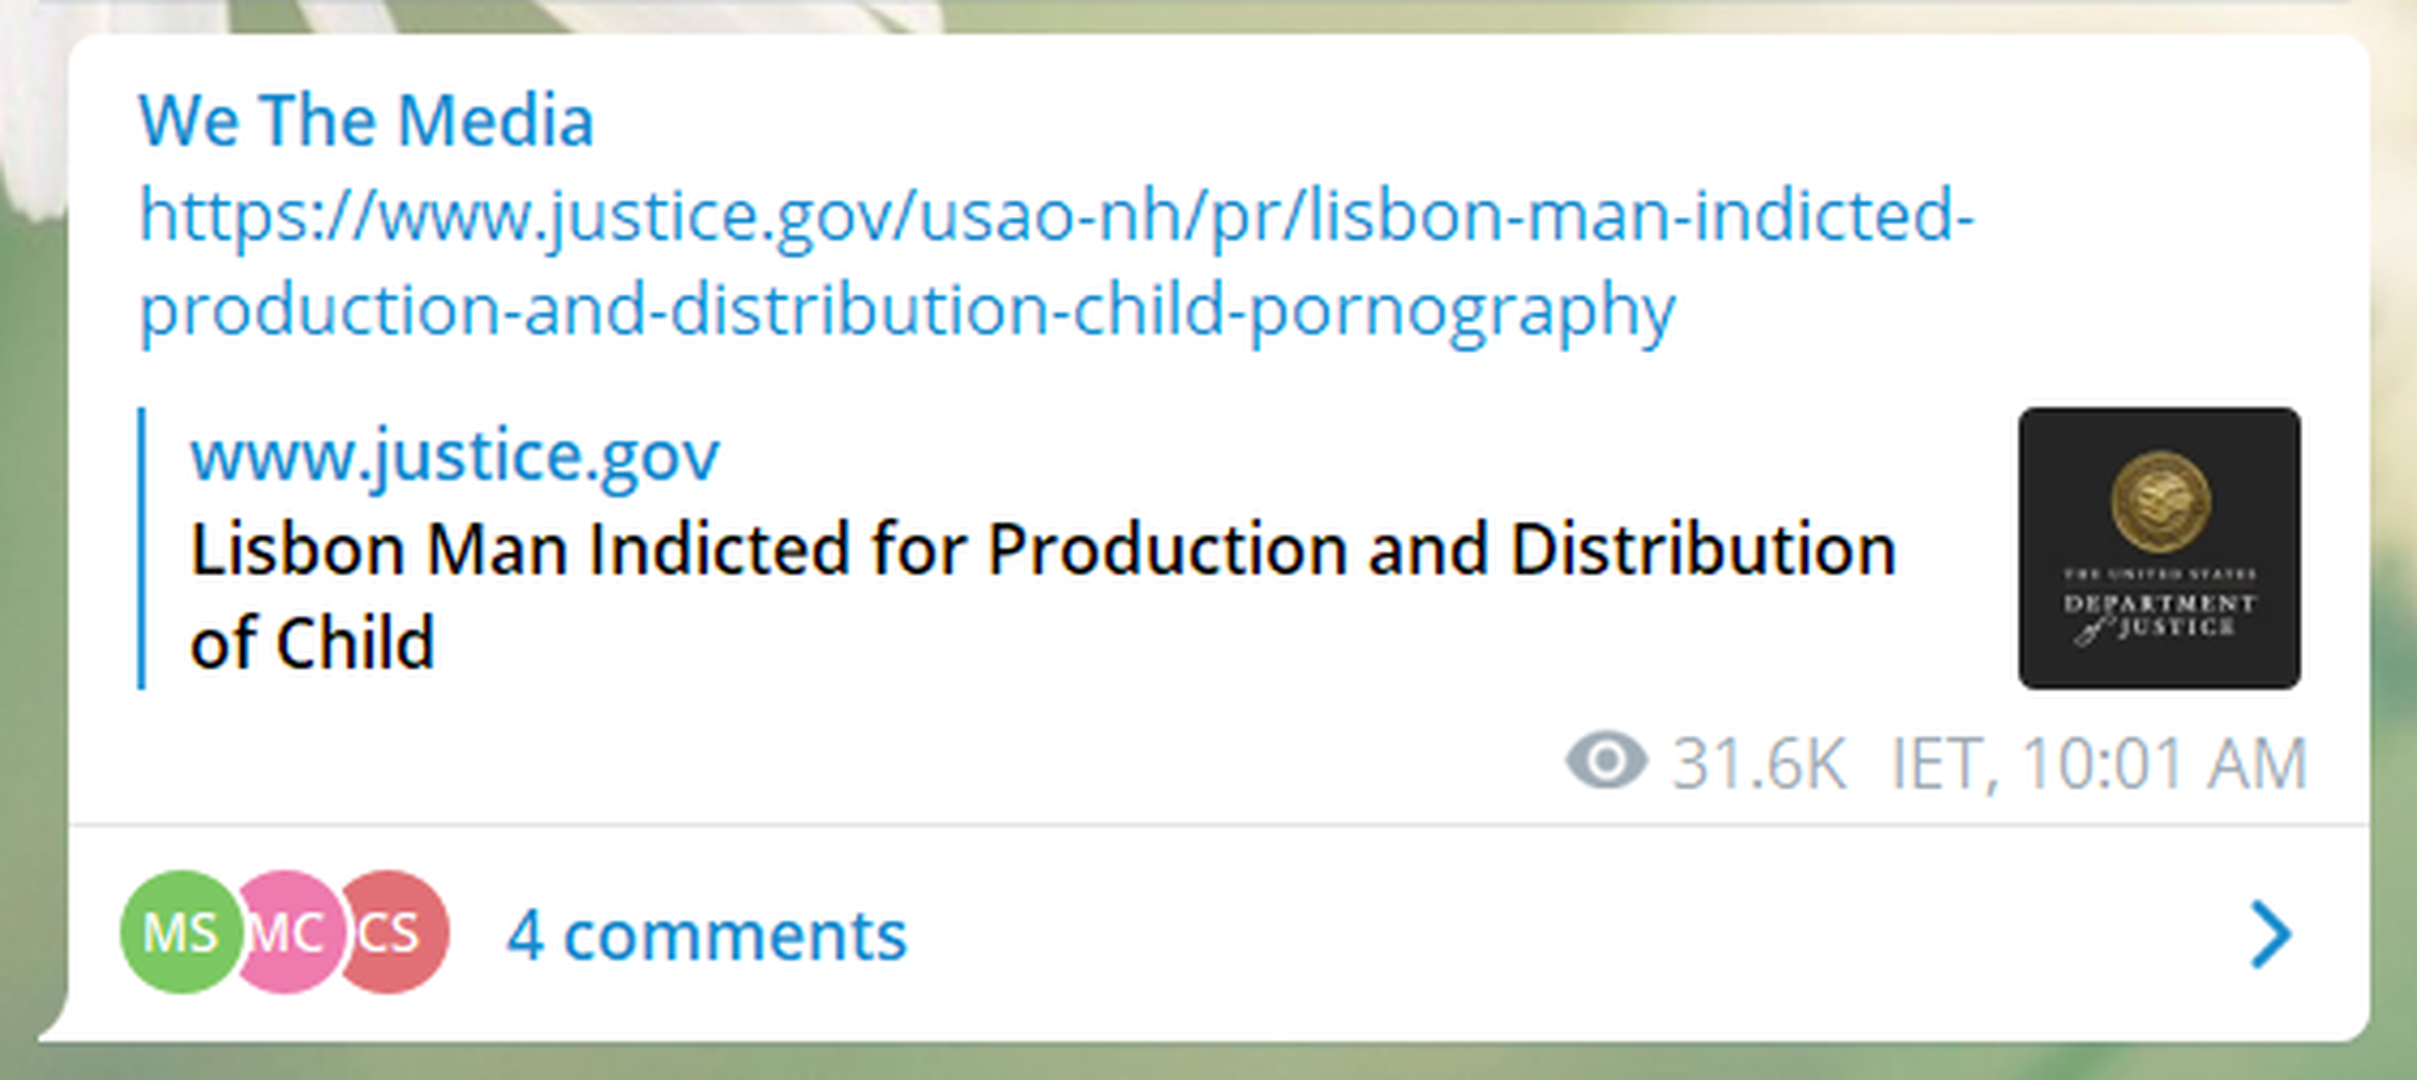This screenshot has height=1080, width=2417.
Task: Open the 'Lisbon Man Indicted' preview title
Action: pyautogui.click(x=1042, y=550)
